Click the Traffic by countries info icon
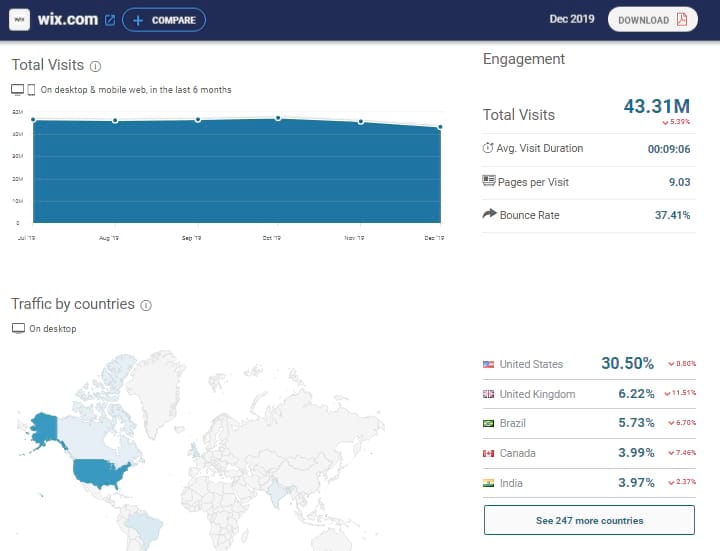The width and height of the screenshot is (720, 551). click(x=145, y=305)
